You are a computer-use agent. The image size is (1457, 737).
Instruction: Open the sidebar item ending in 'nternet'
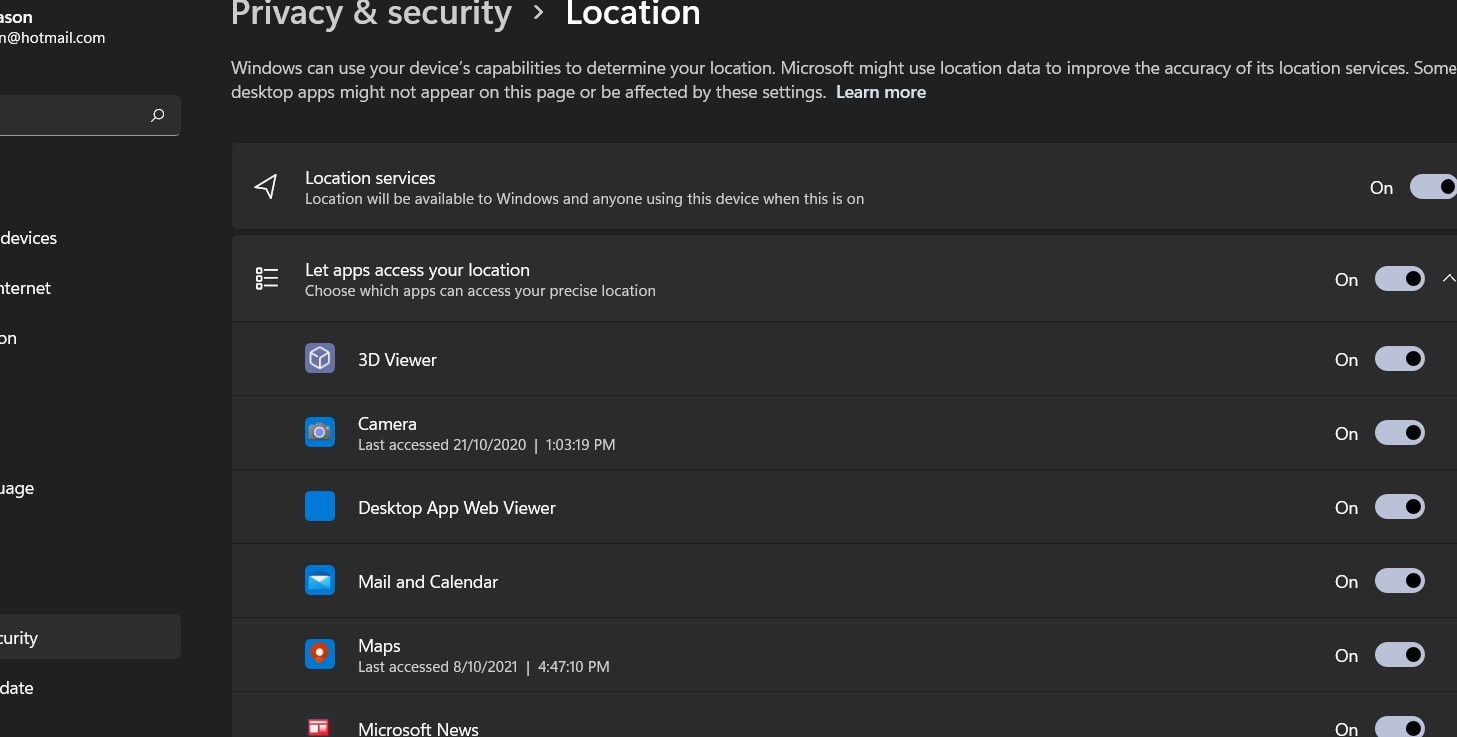[25, 288]
